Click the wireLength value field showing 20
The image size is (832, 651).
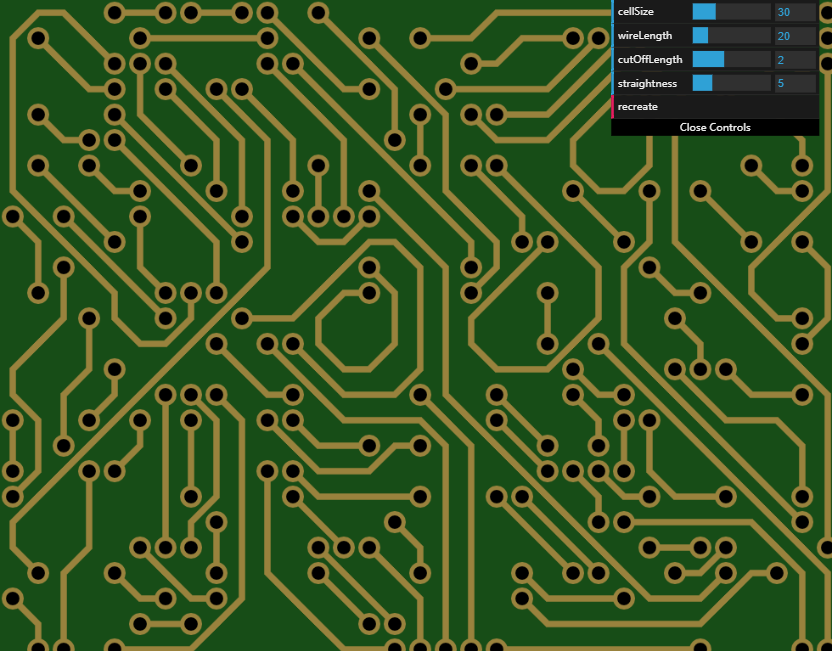tap(795, 36)
